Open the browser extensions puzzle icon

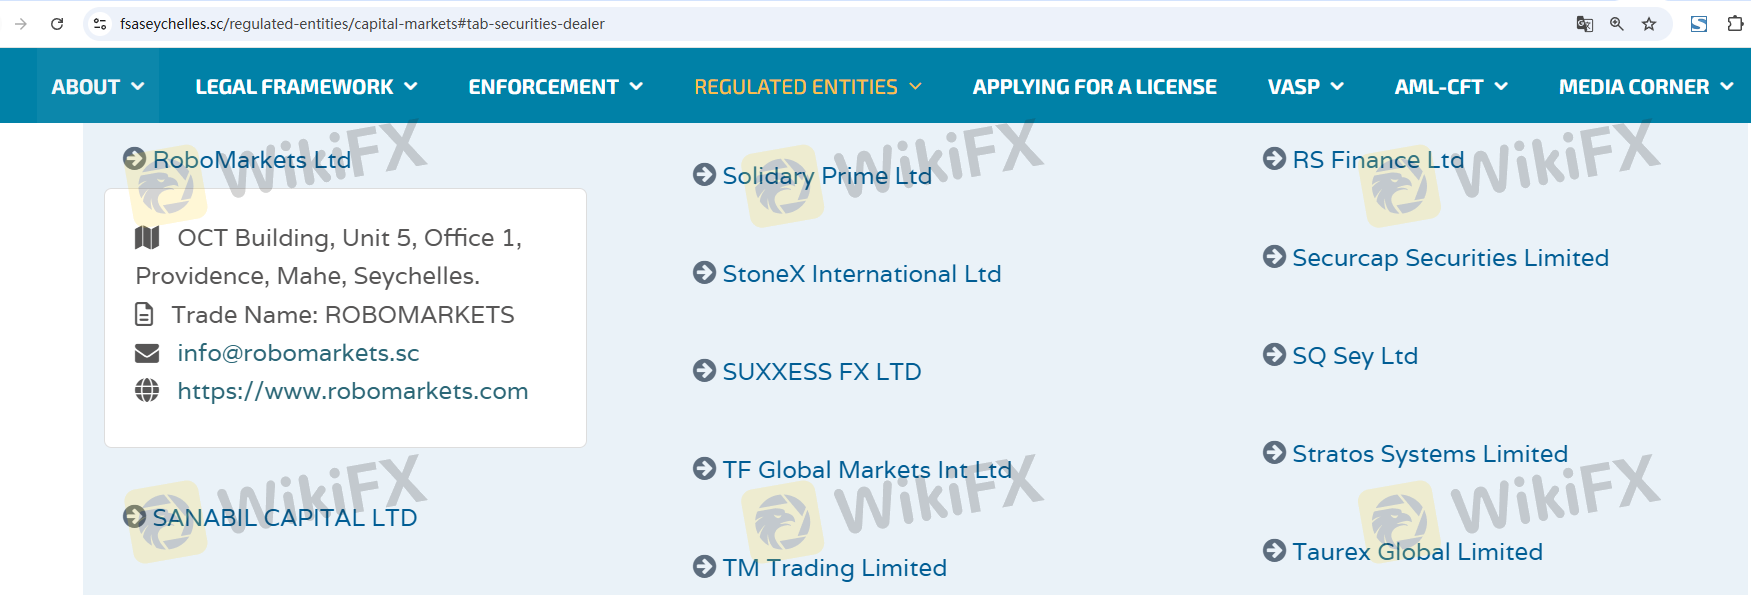tap(1735, 24)
